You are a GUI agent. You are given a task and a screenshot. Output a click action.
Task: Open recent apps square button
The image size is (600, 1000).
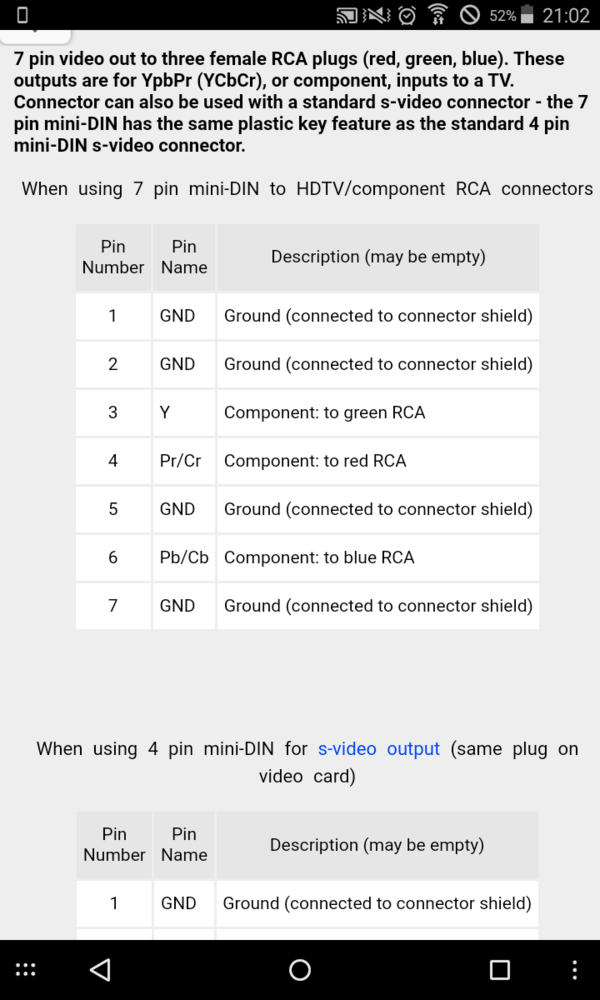(499, 969)
